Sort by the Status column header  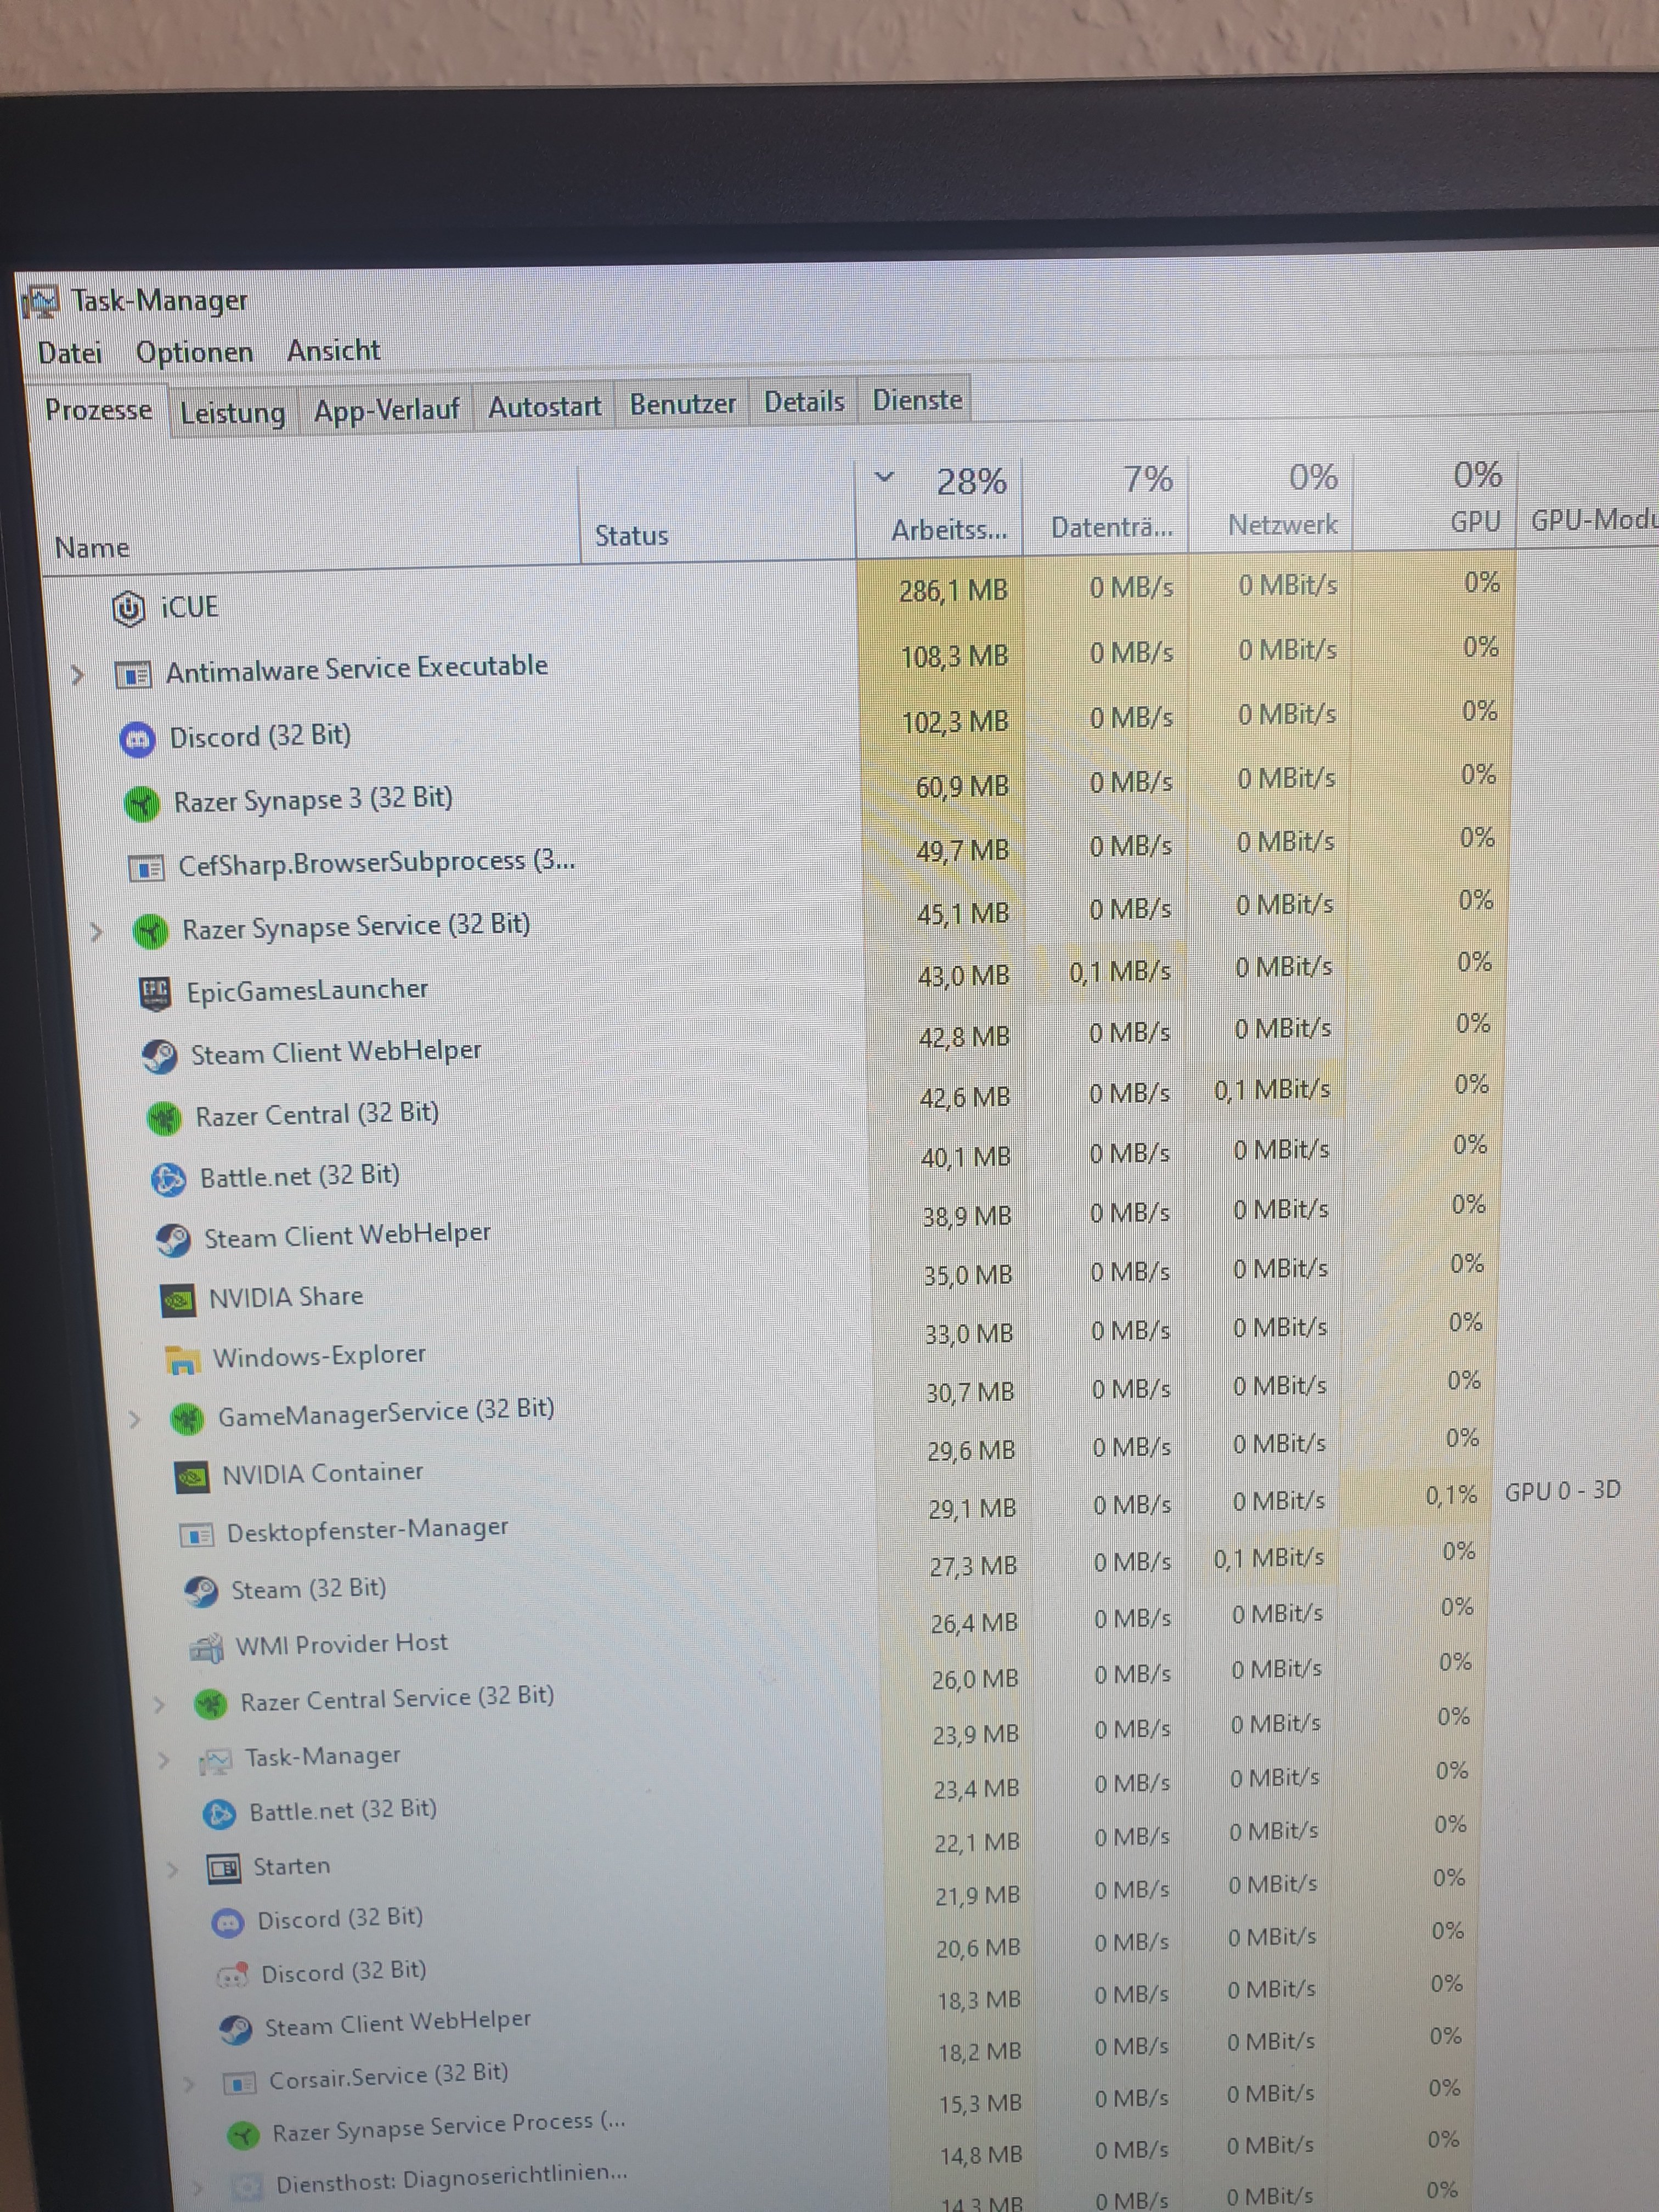(631, 536)
